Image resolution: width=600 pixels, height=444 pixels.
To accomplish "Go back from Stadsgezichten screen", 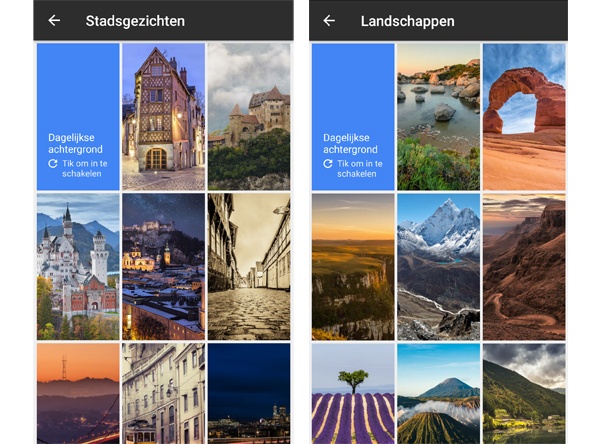I will pyautogui.click(x=54, y=20).
